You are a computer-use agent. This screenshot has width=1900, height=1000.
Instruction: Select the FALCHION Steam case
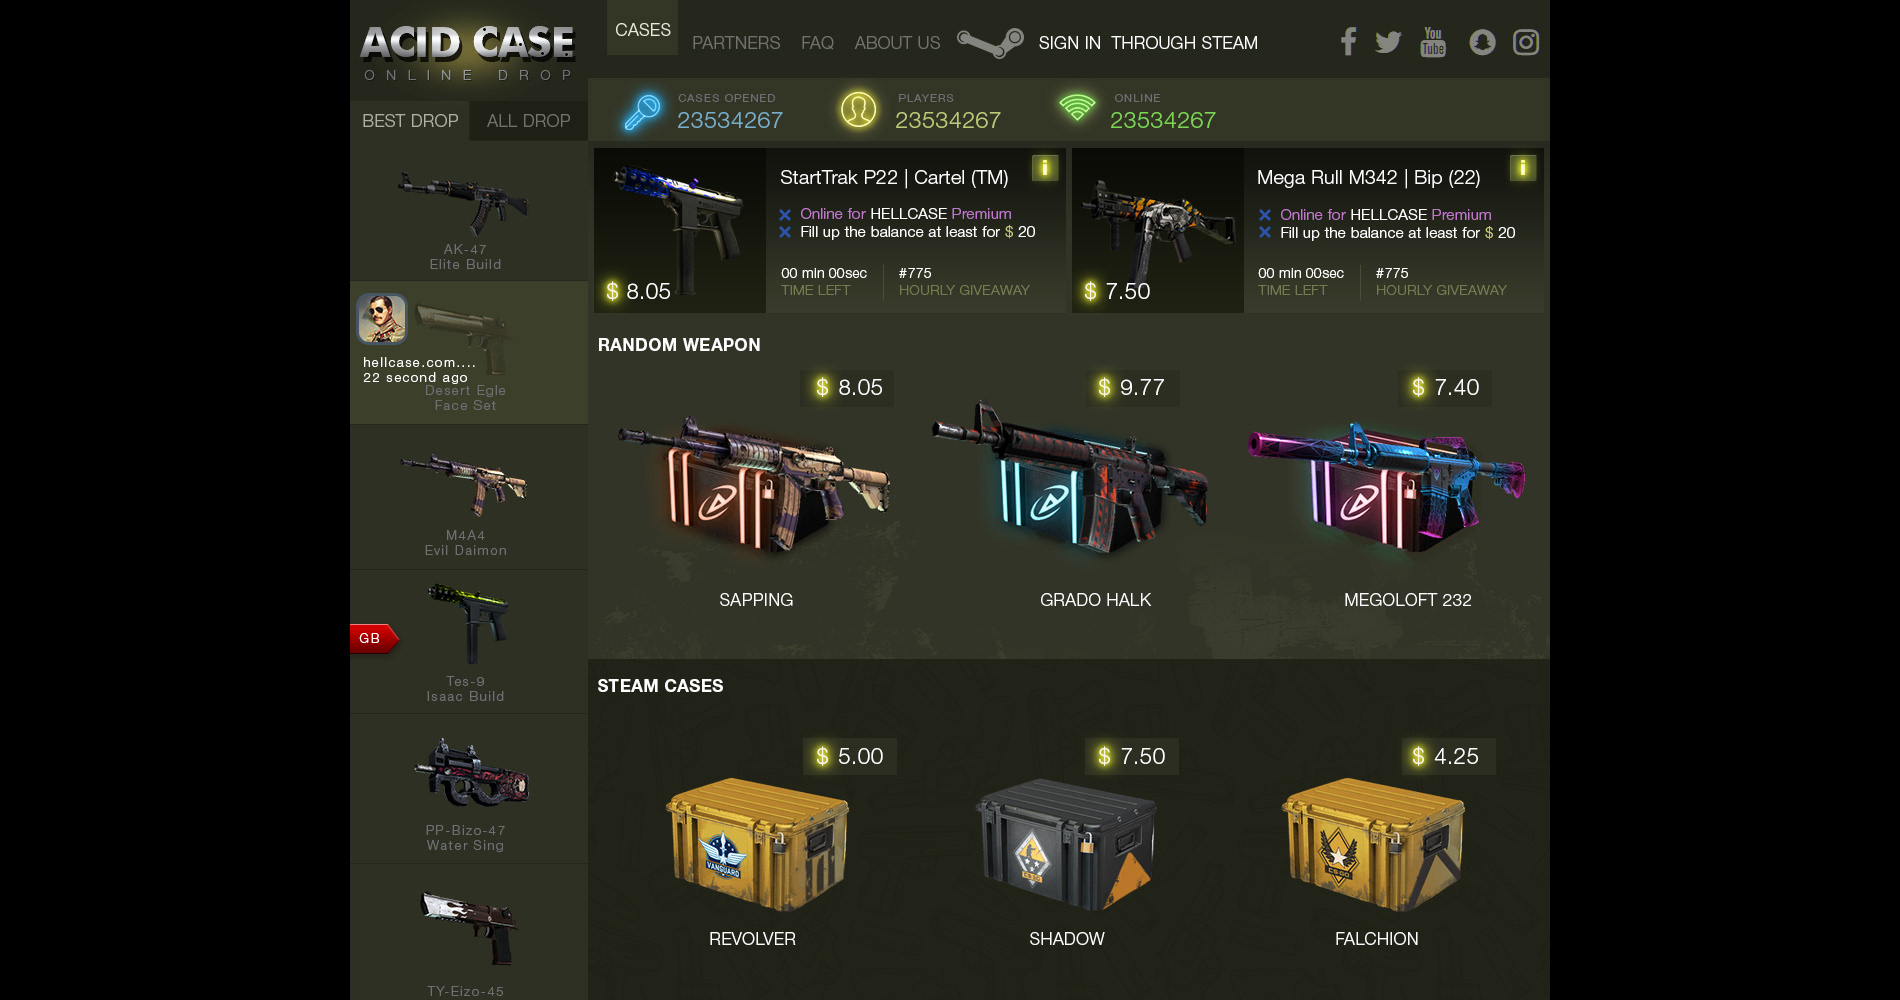1375,845
